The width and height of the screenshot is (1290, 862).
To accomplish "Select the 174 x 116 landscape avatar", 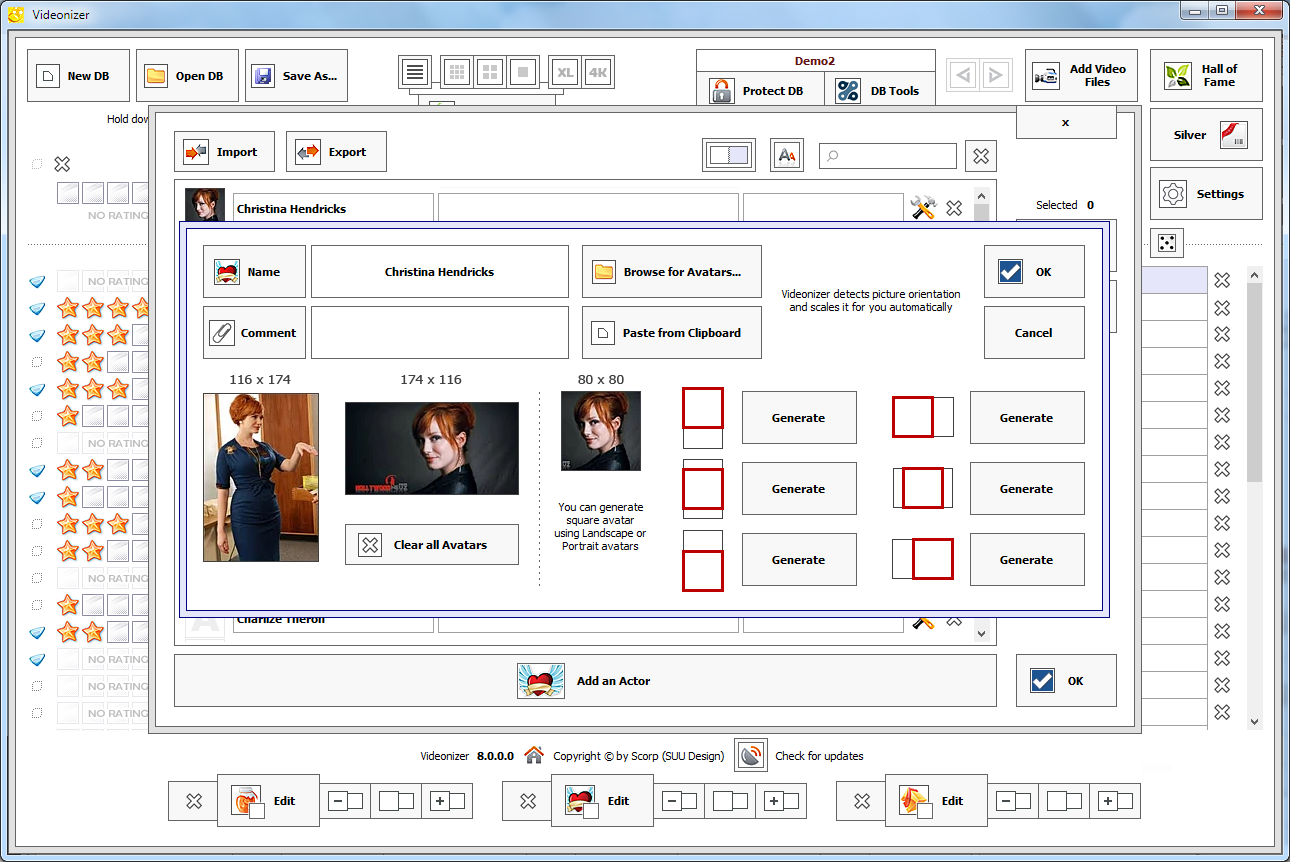I will [432, 448].
